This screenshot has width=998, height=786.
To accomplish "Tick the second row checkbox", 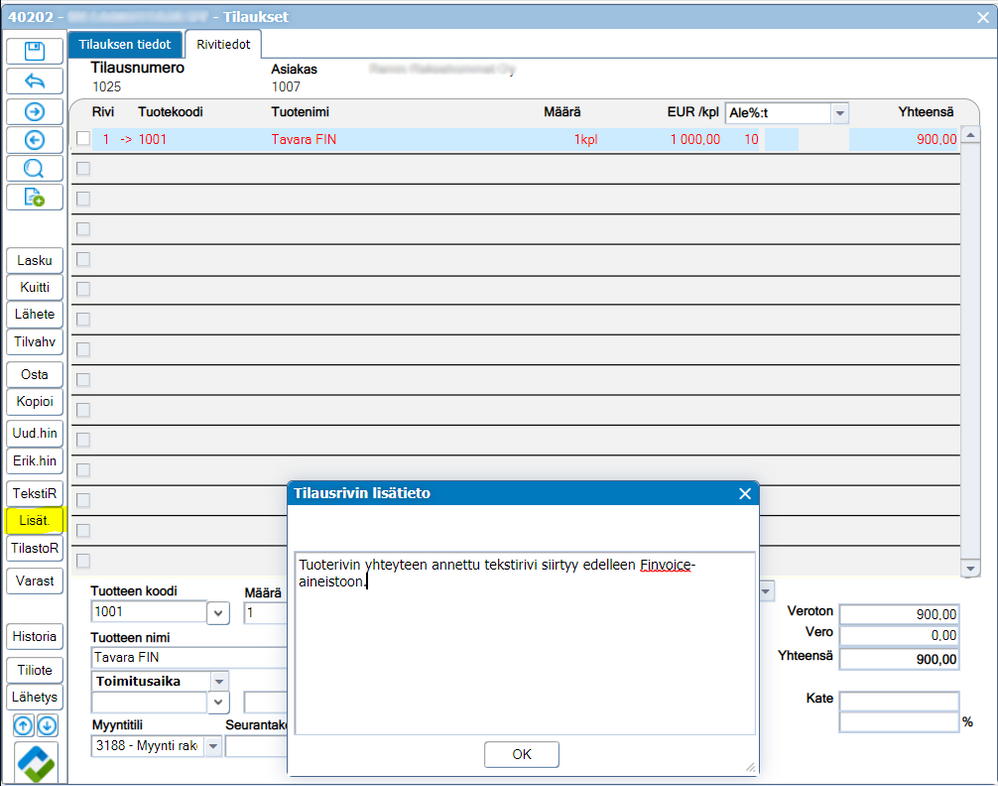I will click(x=83, y=169).
